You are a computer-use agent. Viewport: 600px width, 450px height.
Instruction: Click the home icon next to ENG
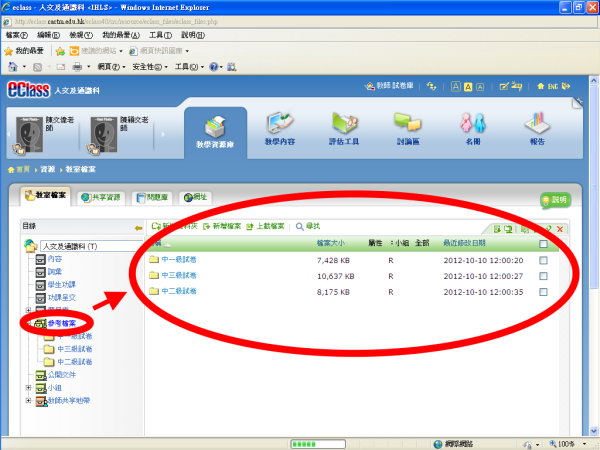tap(540, 86)
